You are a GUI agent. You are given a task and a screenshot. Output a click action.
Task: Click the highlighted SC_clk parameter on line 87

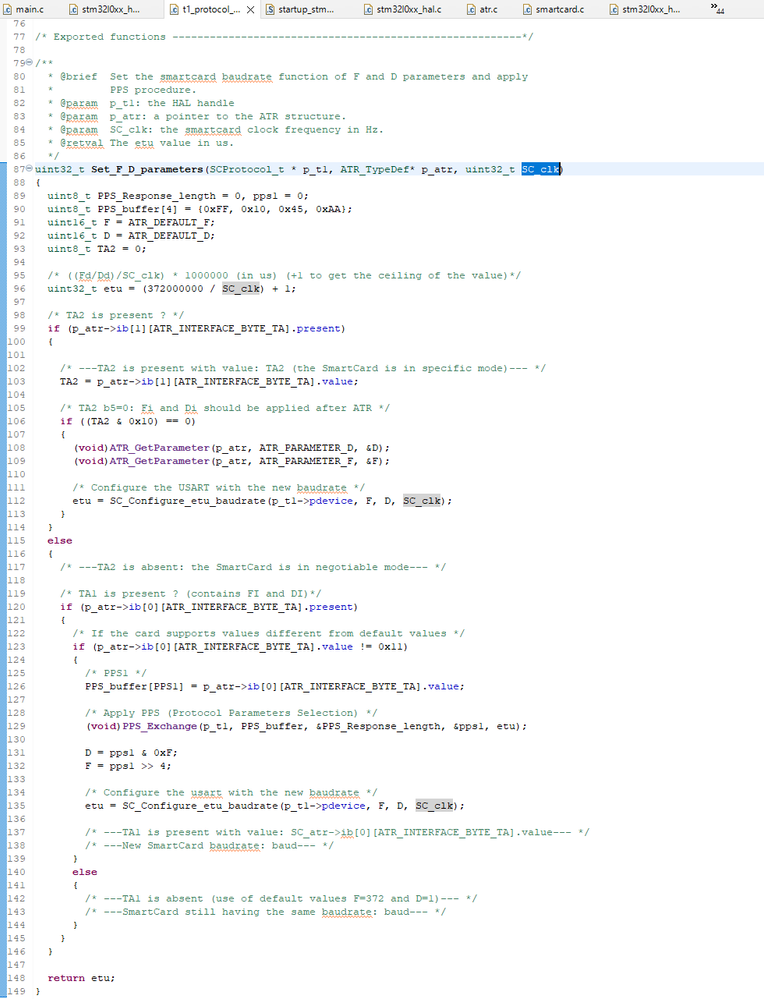tap(540, 169)
